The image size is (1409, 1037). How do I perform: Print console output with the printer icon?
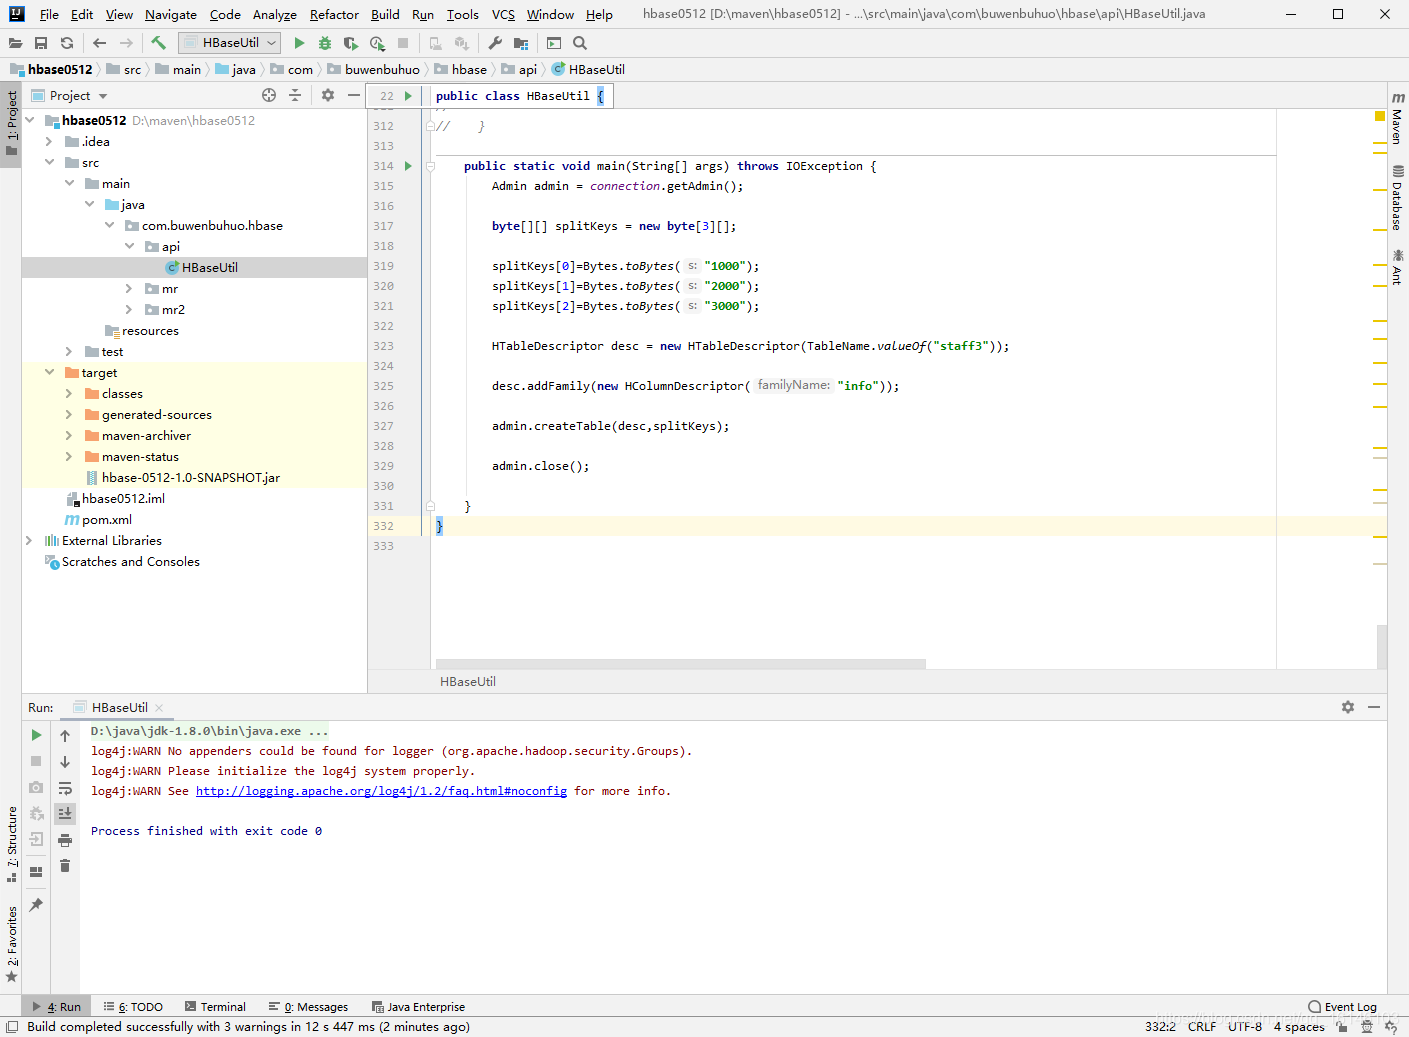[65, 840]
